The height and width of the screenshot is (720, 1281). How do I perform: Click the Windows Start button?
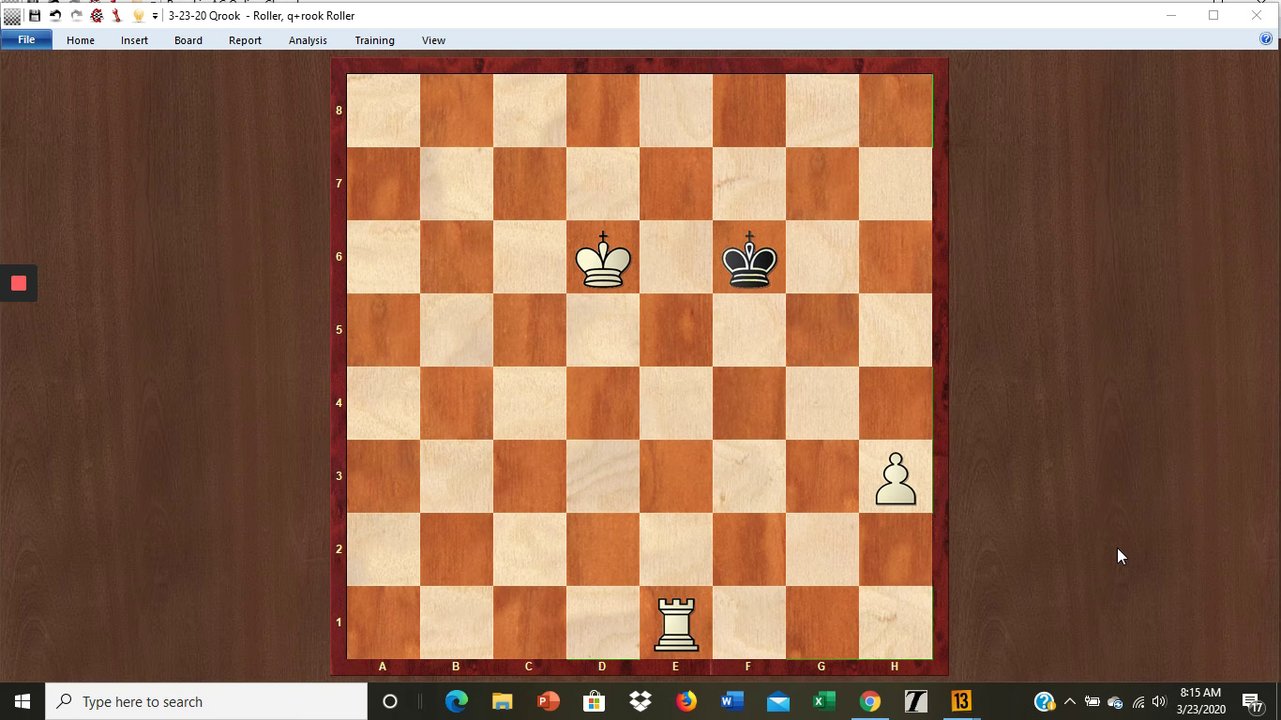point(22,702)
